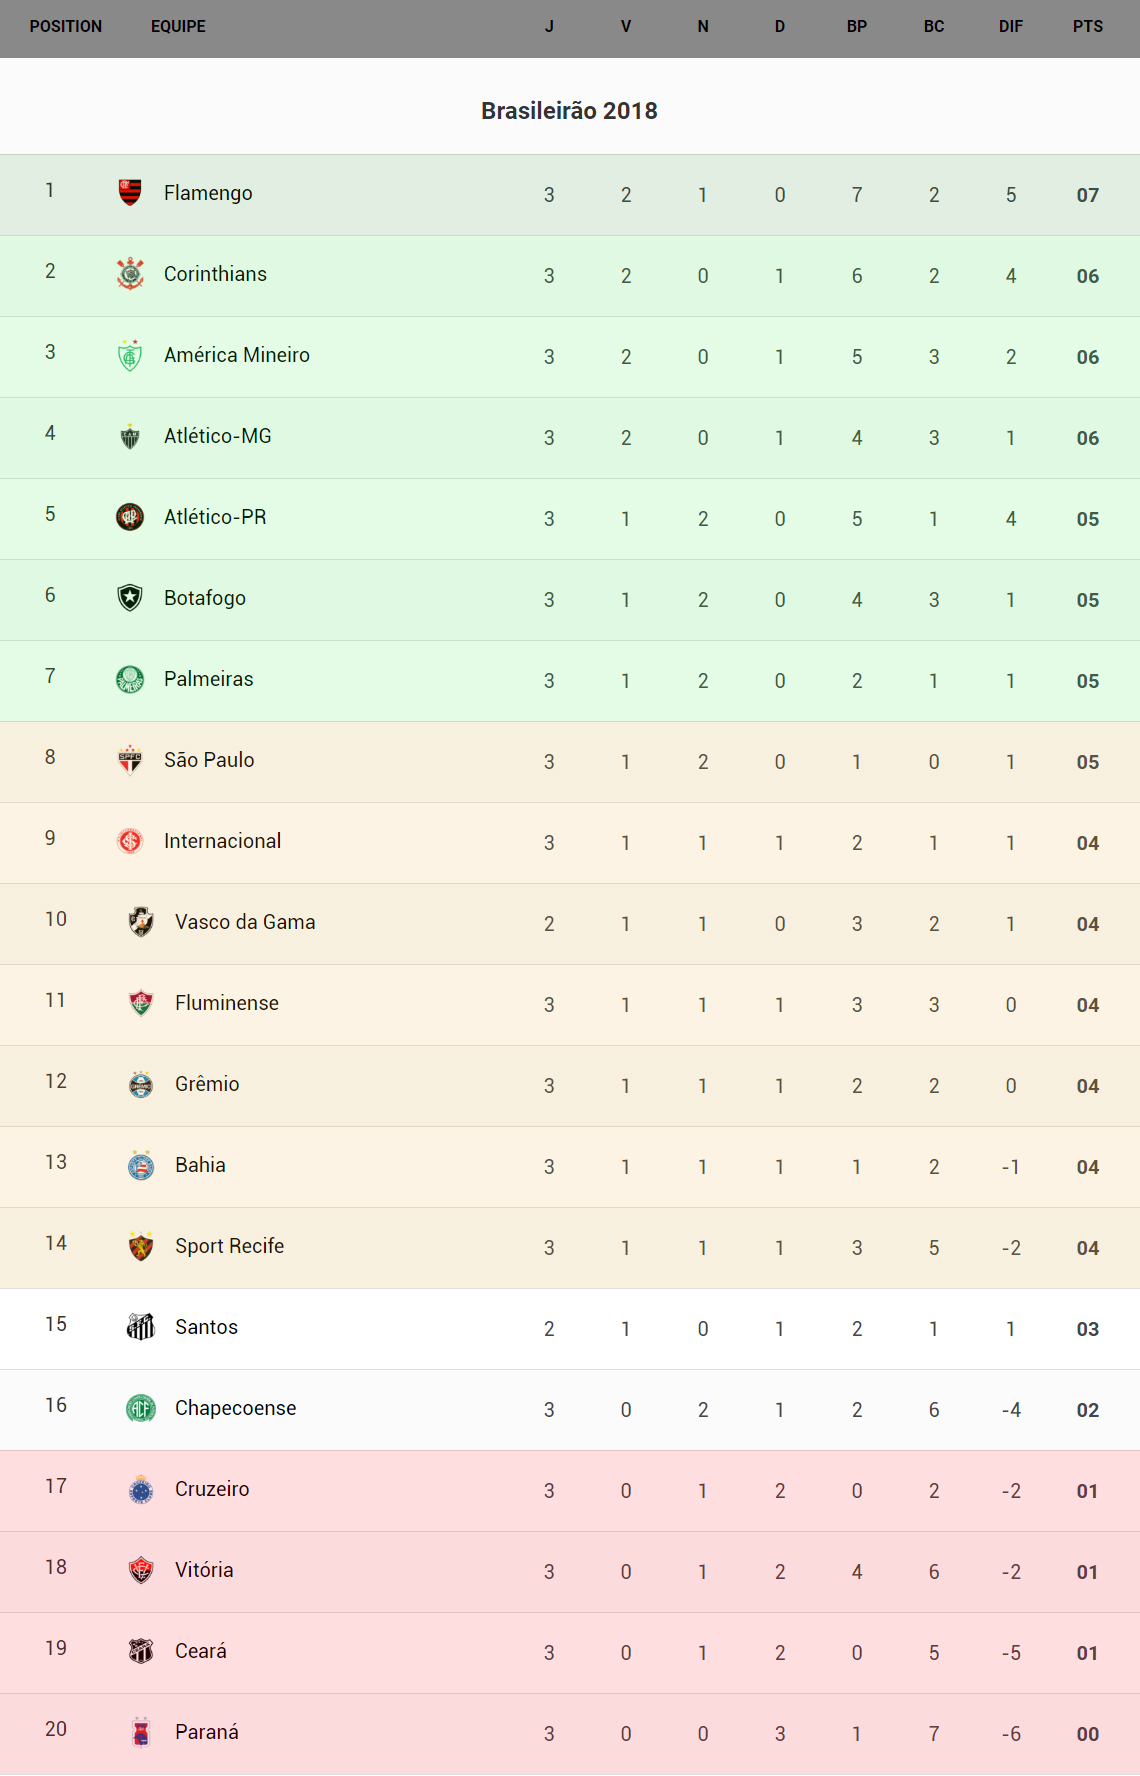Click the Flamengo club crest icon

coord(130,192)
